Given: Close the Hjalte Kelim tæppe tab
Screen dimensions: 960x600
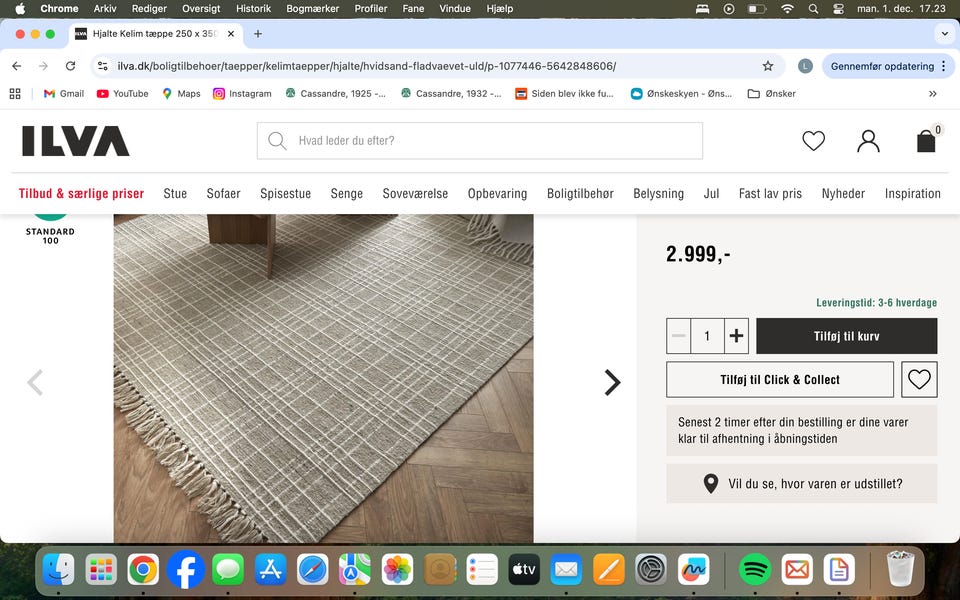Looking at the screenshot, I should click(x=231, y=34).
